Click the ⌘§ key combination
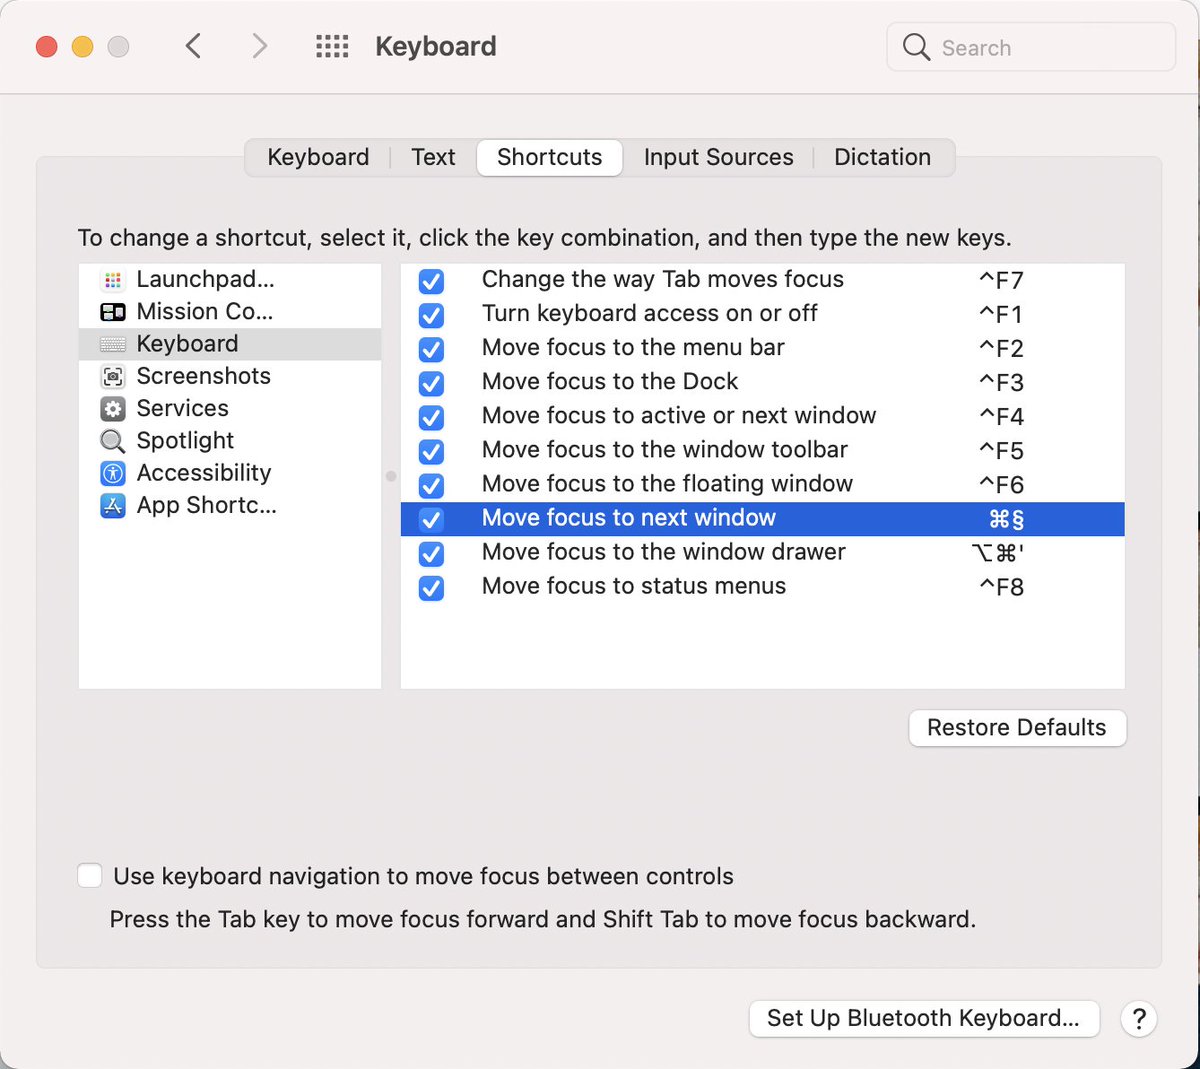Viewport: 1200px width, 1069px height. pyautogui.click(x=1006, y=519)
